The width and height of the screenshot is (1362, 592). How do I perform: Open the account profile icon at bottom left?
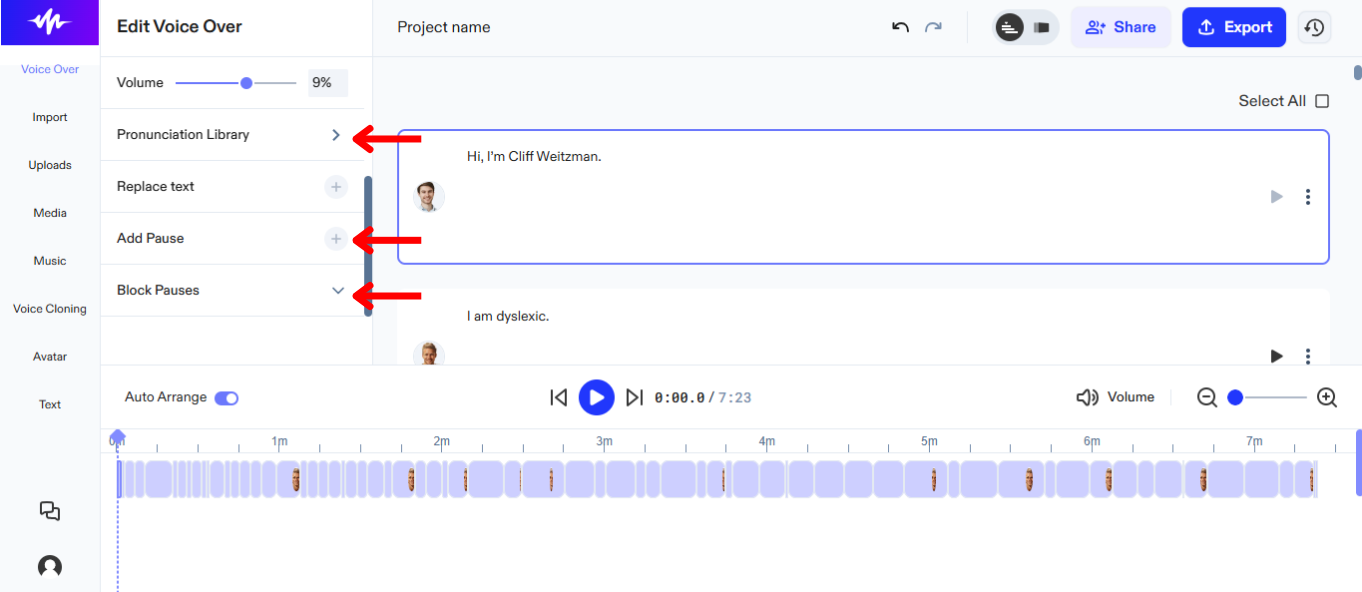pyautogui.click(x=48, y=566)
